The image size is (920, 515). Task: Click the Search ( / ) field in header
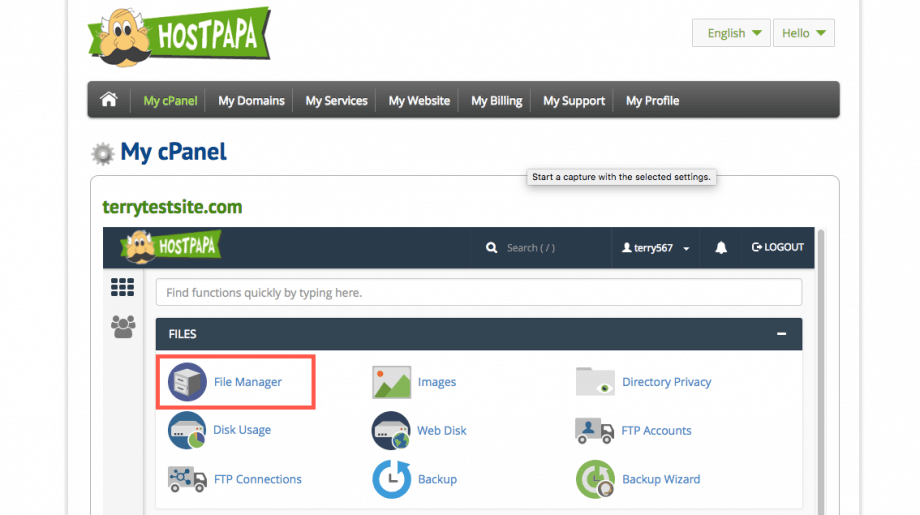(x=530, y=248)
